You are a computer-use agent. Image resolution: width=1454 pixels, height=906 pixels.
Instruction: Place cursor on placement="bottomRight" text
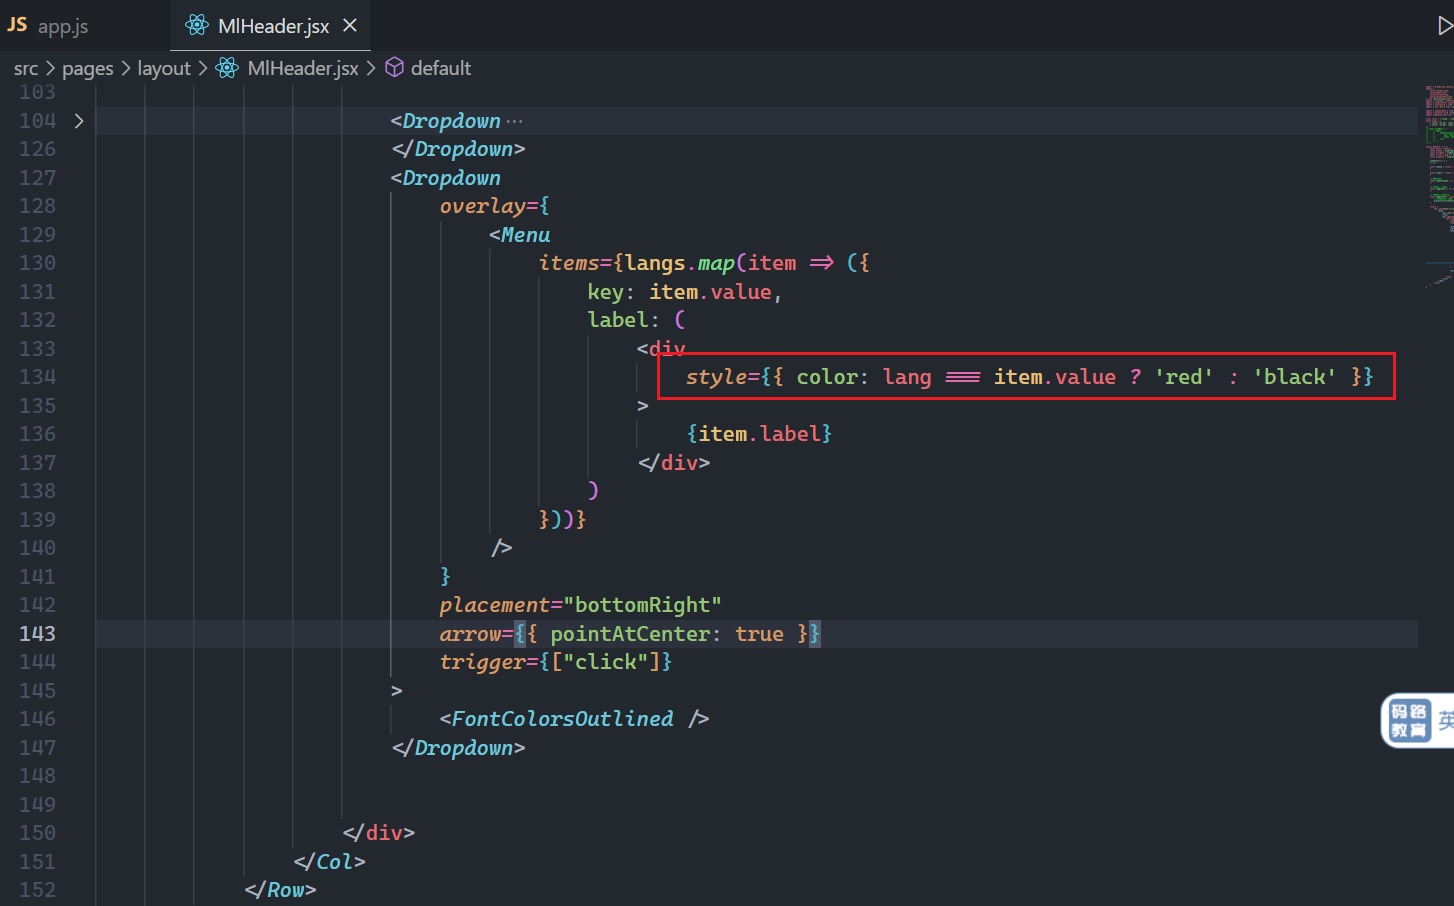click(x=580, y=605)
